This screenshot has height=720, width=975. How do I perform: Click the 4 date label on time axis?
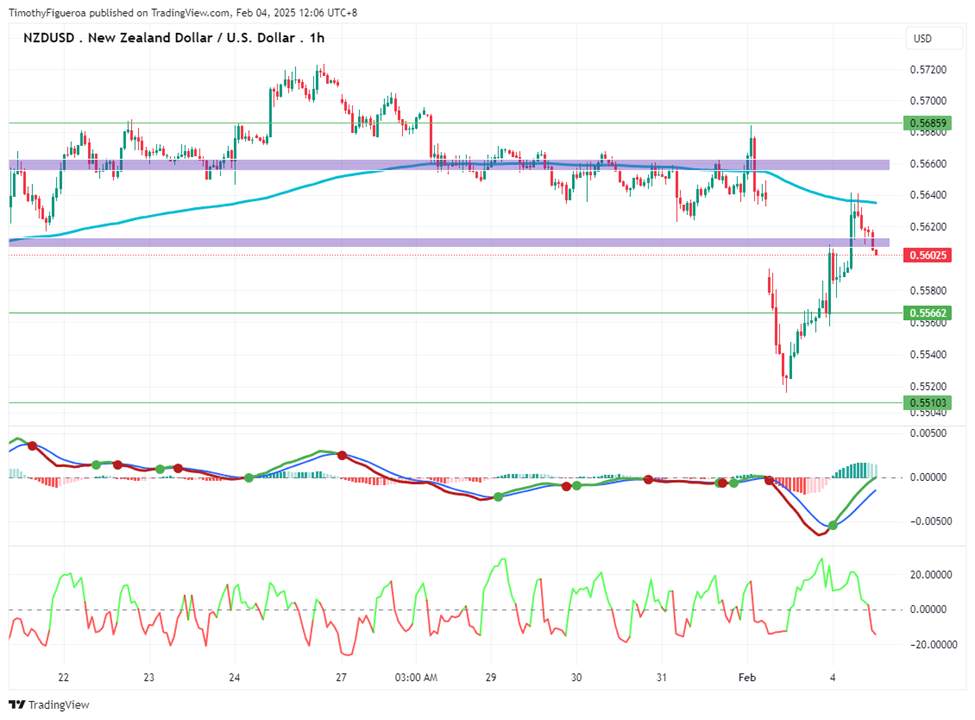click(x=833, y=678)
